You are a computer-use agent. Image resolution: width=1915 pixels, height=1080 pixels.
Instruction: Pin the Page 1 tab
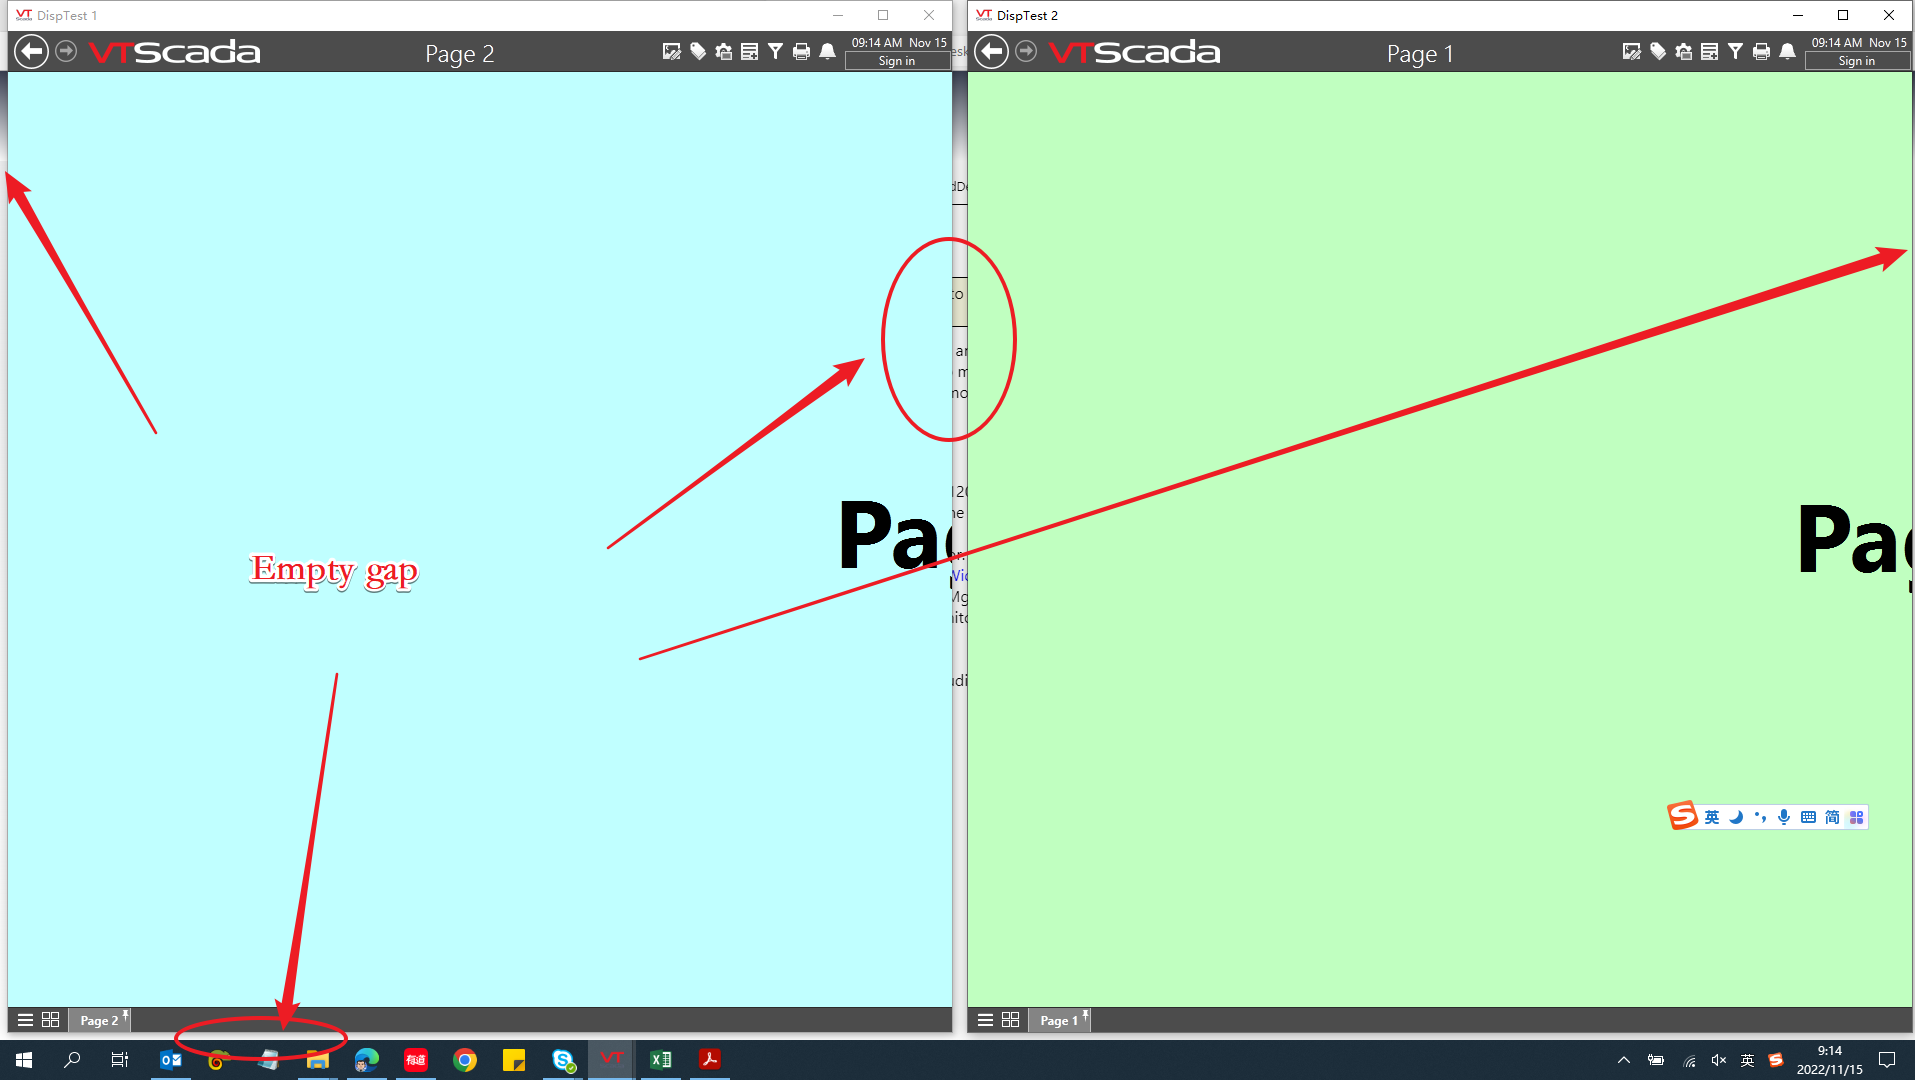point(1085,1014)
